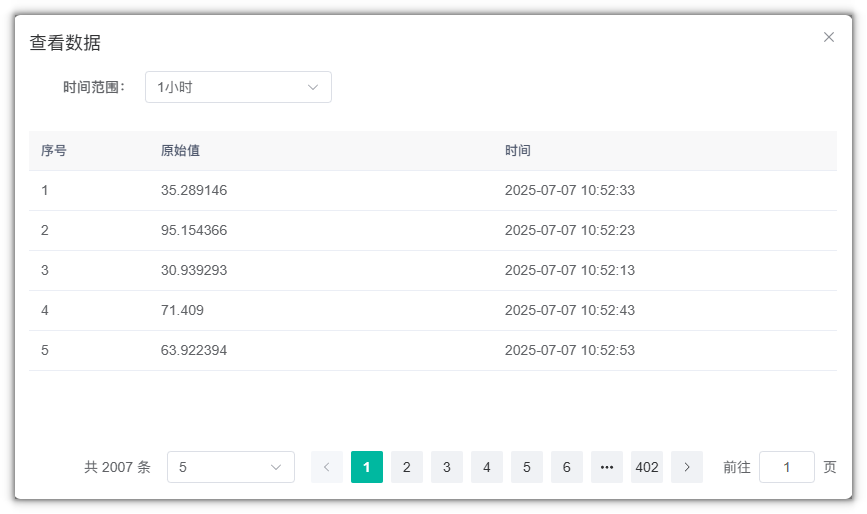Screen dimensions: 867x514
Task: Select page 5 in pagination
Action: click(526, 467)
